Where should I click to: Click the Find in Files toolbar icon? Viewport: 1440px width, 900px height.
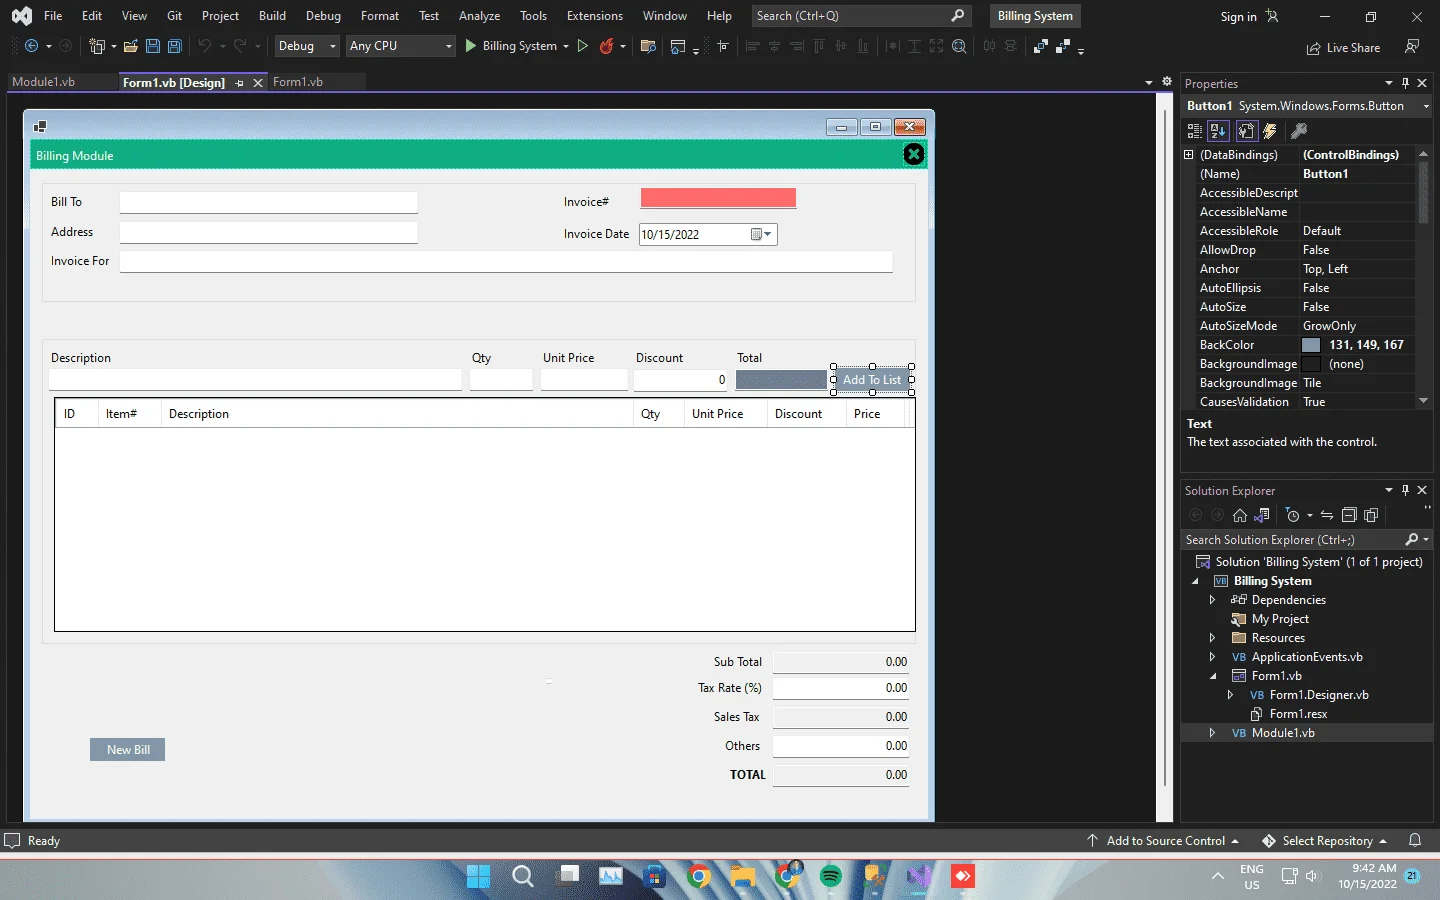(x=648, y=46)
